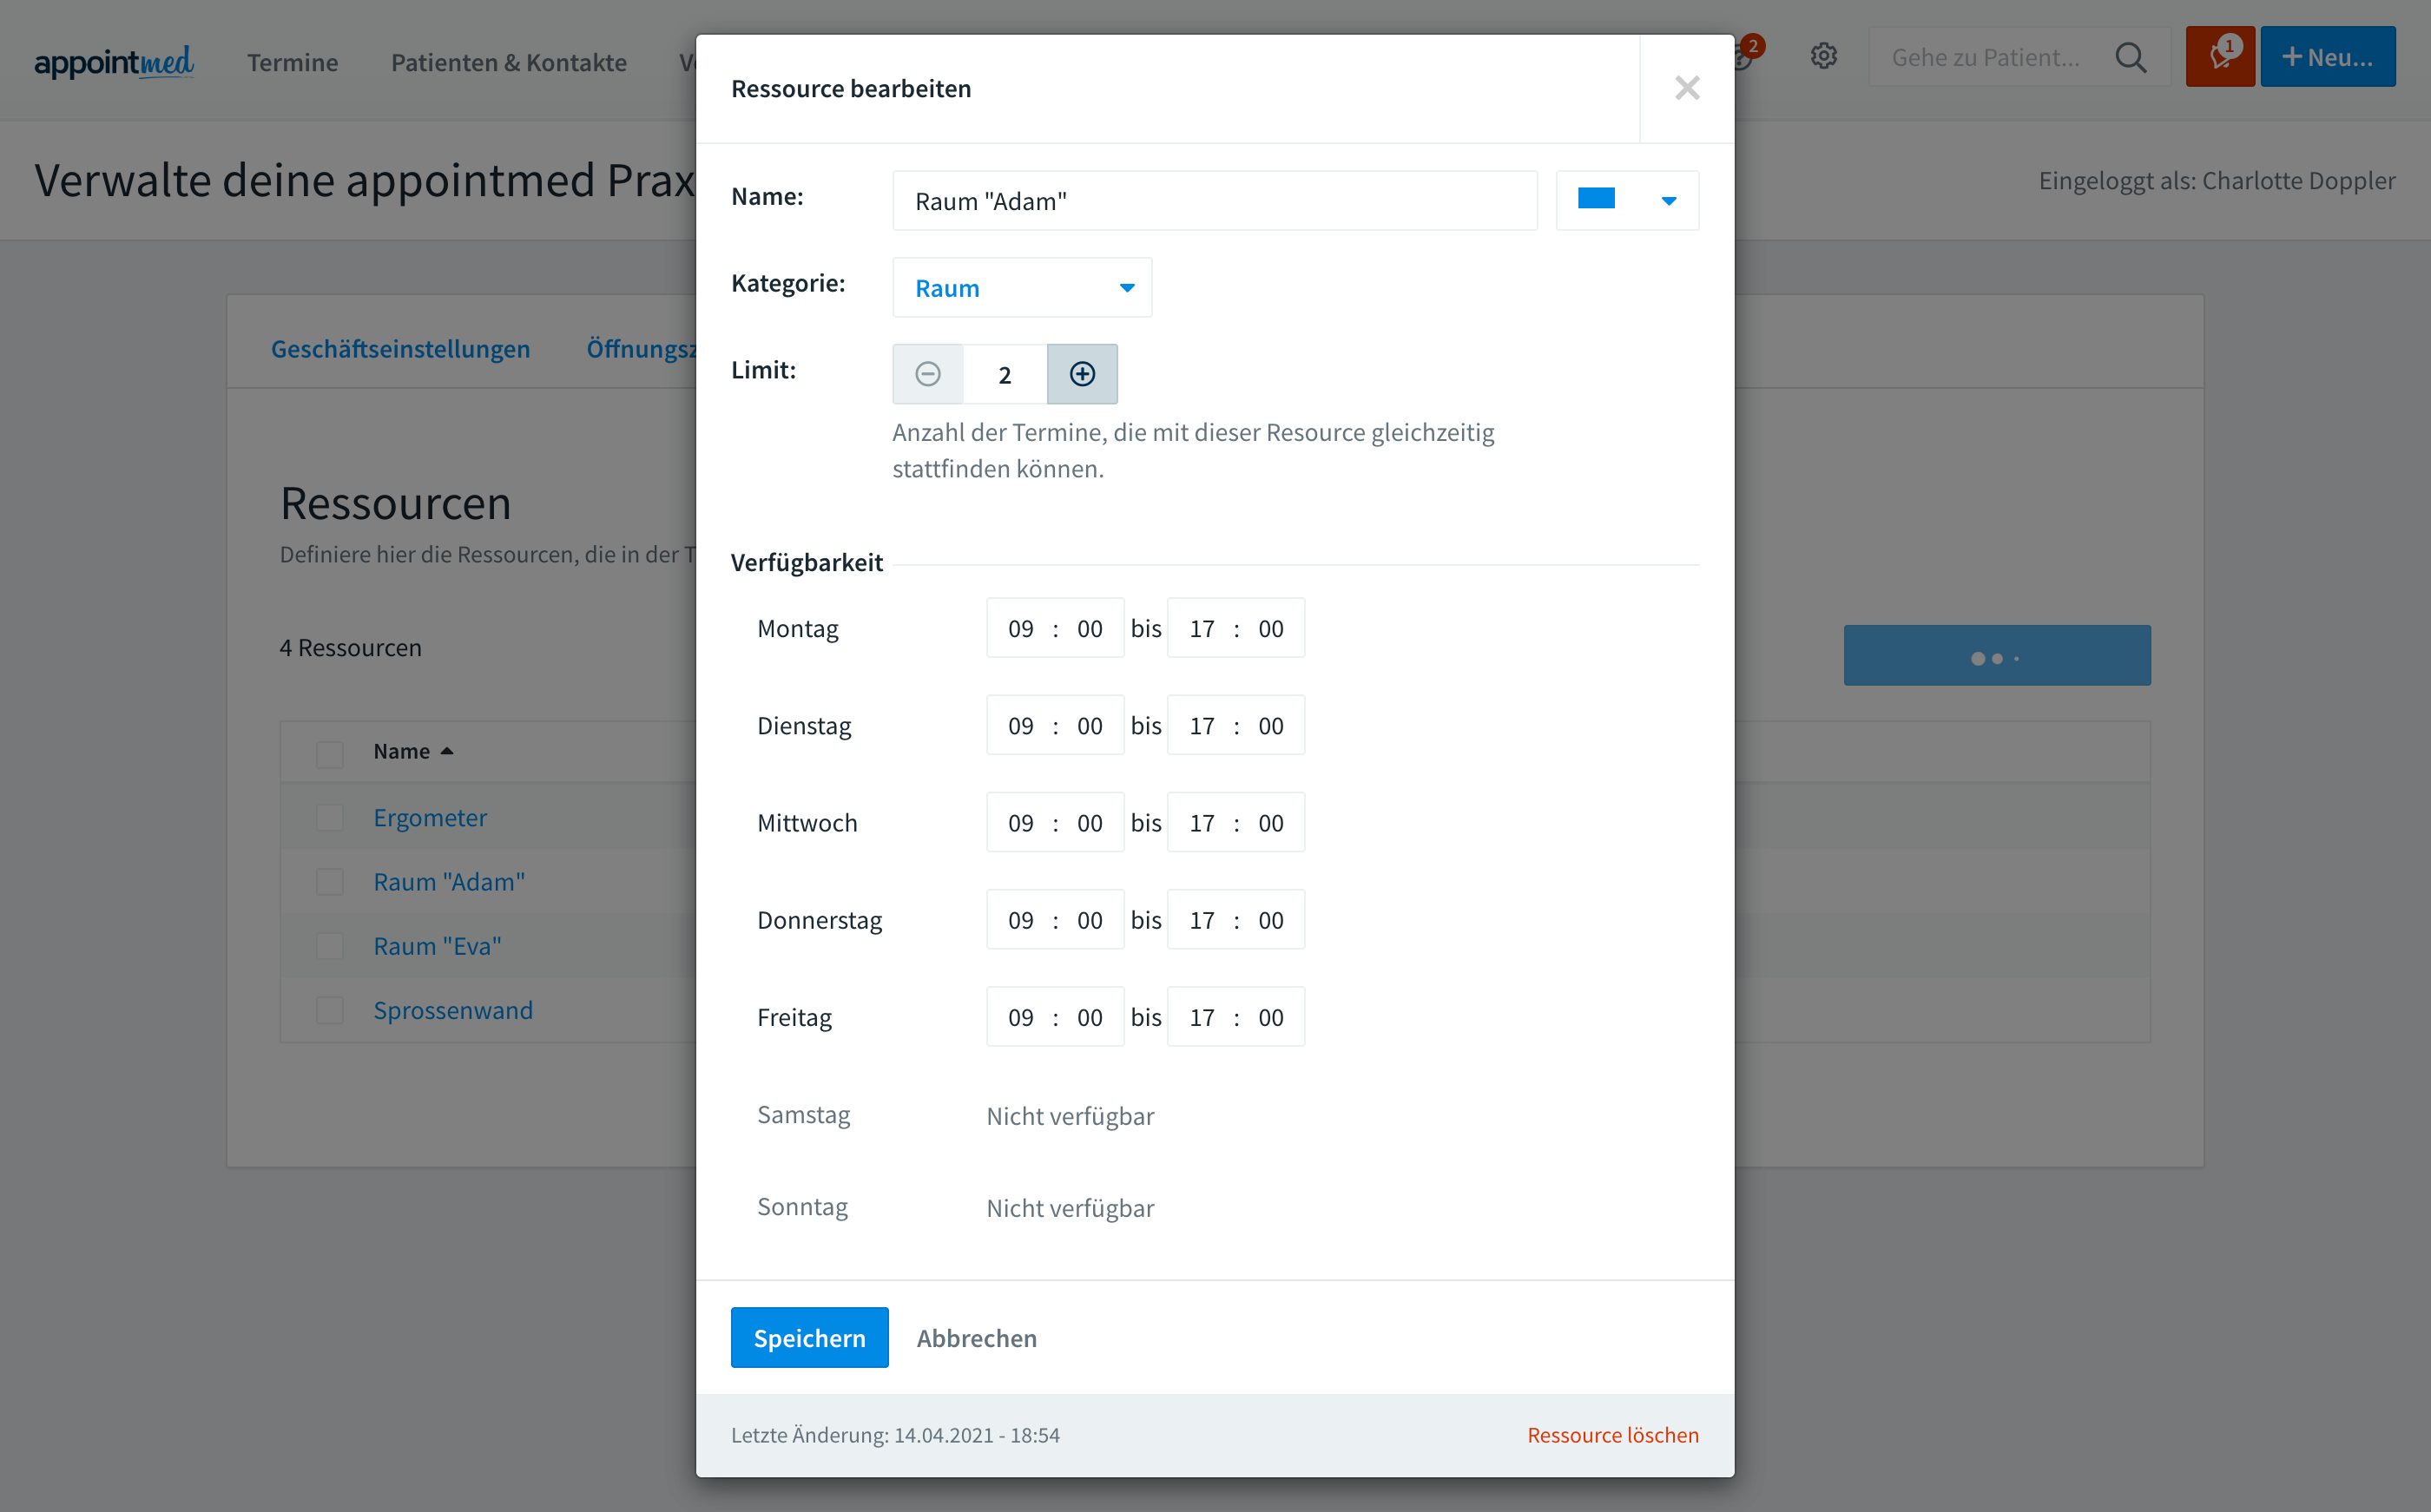Check the Ergometer row checkbox

point(330,817)
